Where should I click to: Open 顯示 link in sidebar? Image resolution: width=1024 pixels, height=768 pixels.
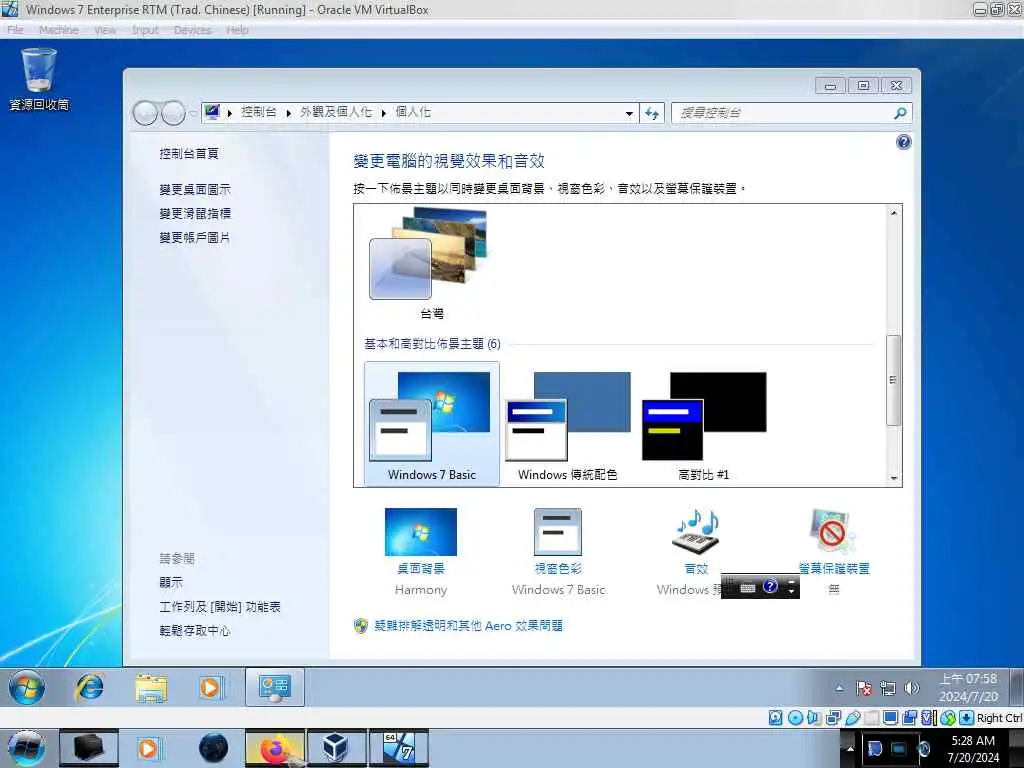coord(171,583)
